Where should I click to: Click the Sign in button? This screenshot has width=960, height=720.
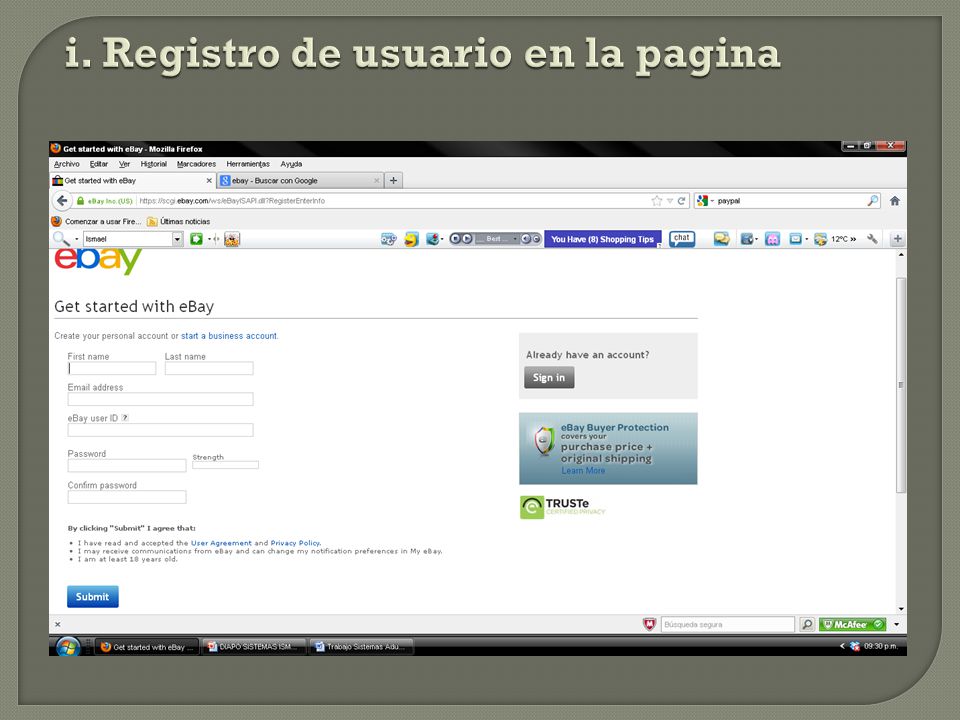pos(549,378)
